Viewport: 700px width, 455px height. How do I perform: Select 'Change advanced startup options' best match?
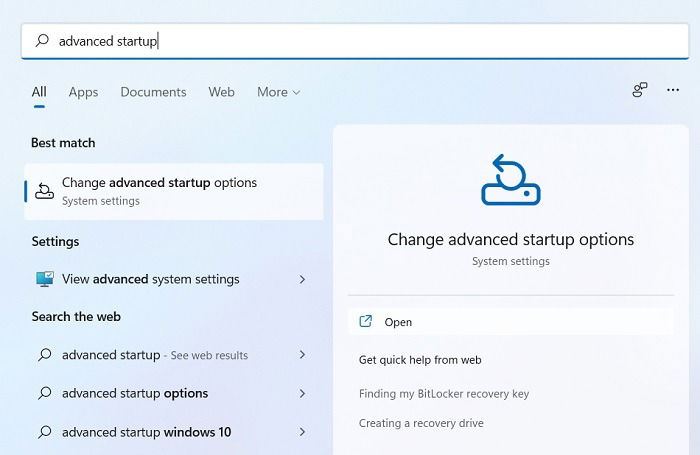tap(174, 191)
